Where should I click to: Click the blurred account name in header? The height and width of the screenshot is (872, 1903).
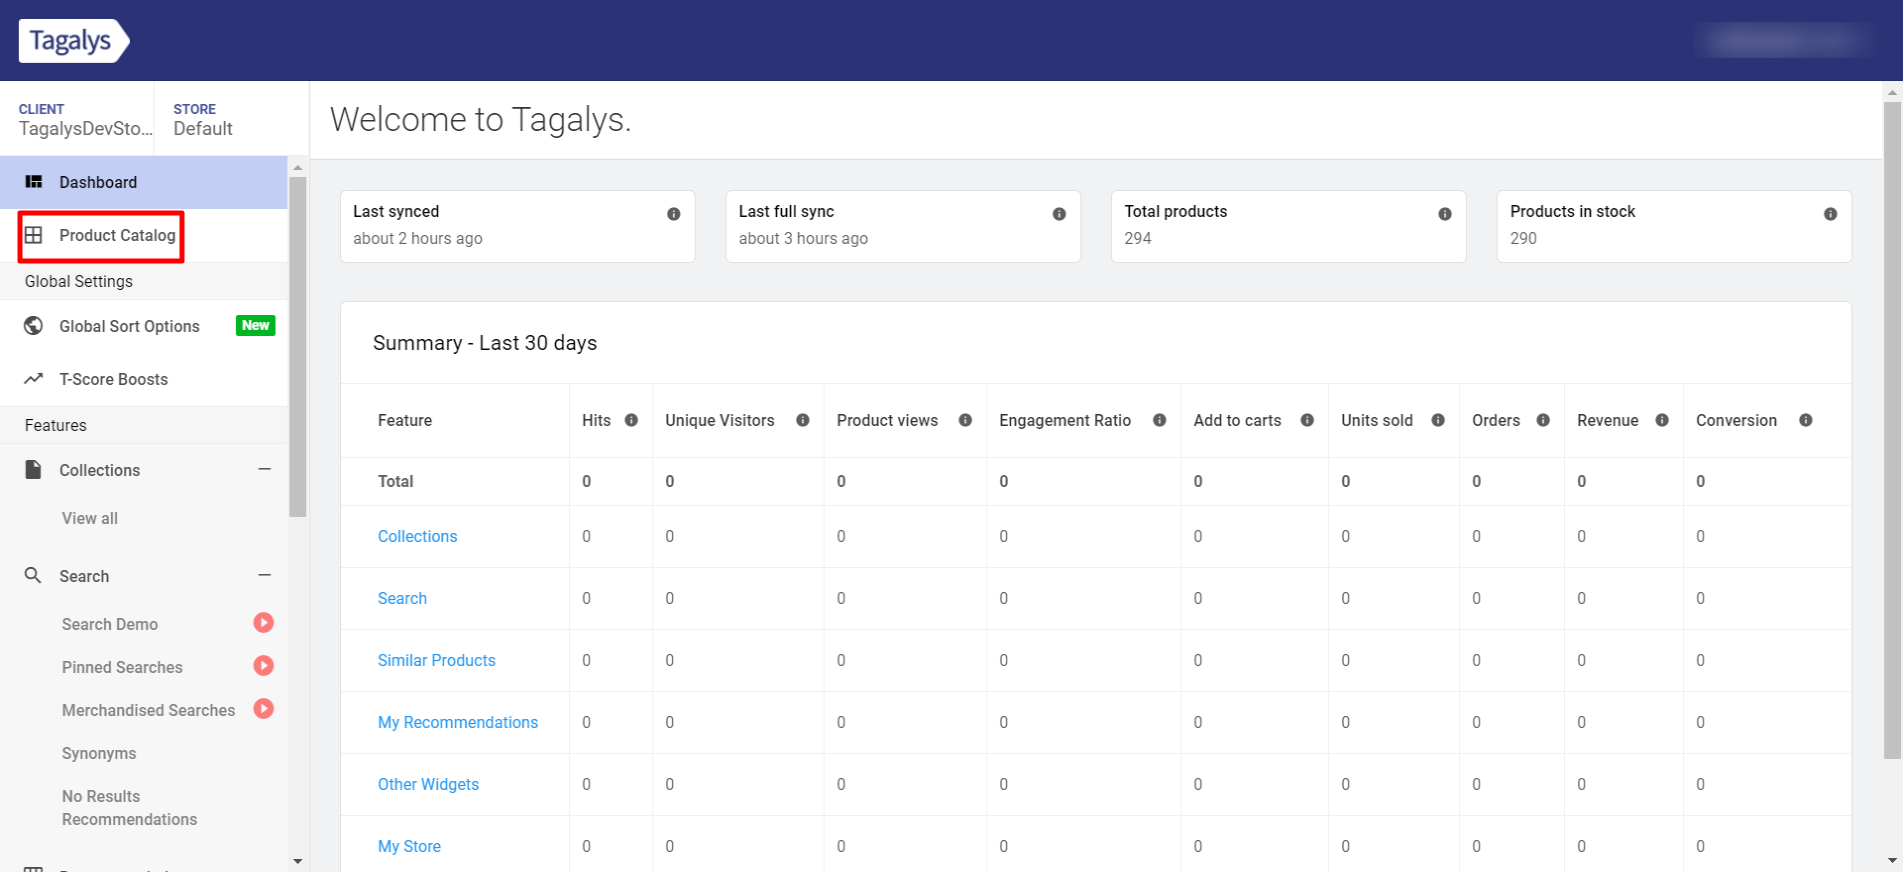[1784, 40]
